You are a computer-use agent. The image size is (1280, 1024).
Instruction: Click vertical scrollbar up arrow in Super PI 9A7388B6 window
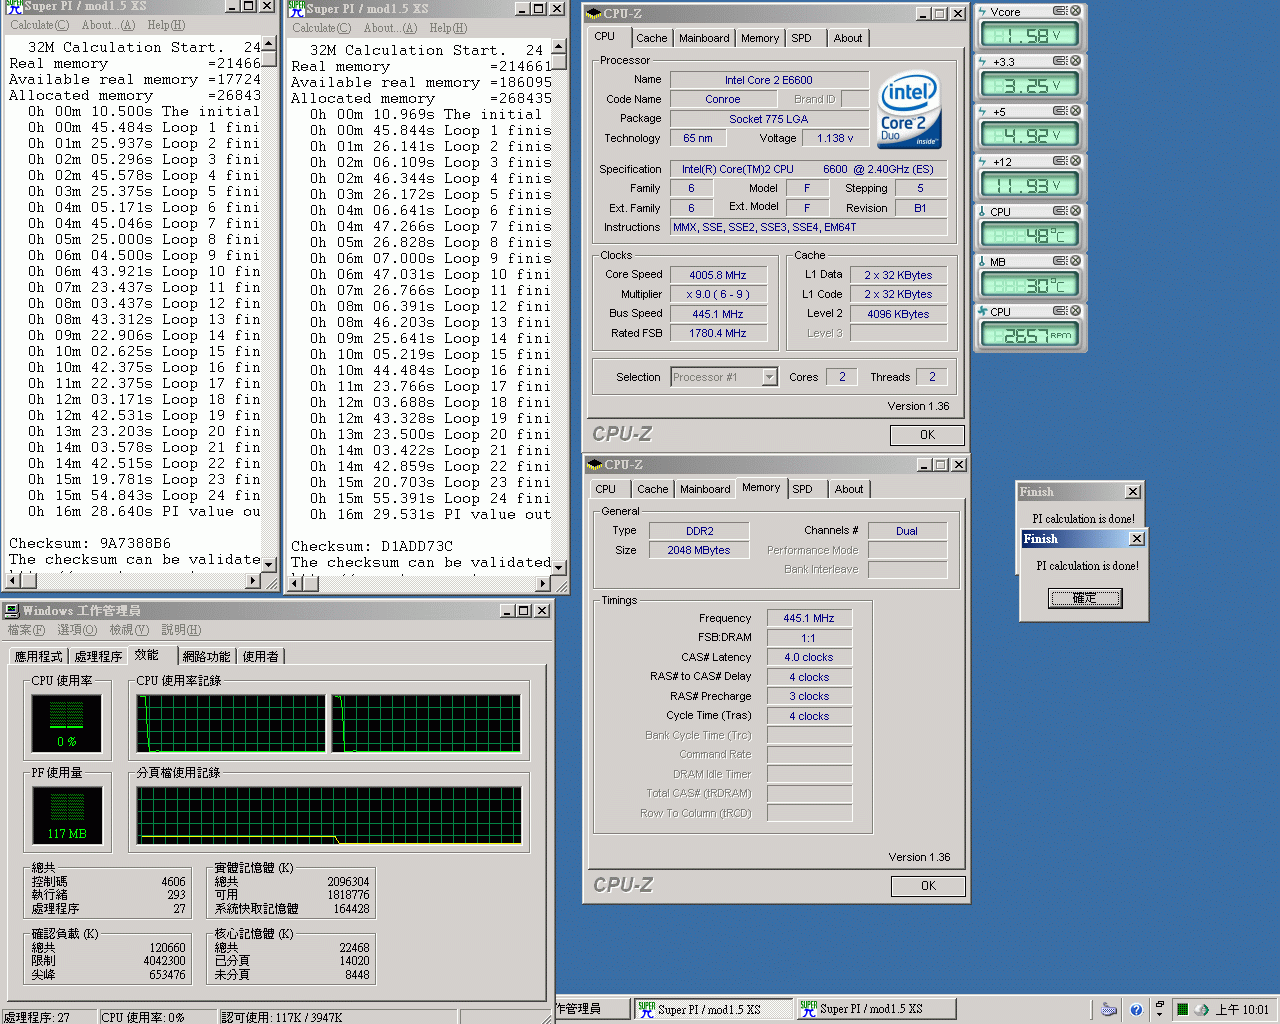coord(269,45)
